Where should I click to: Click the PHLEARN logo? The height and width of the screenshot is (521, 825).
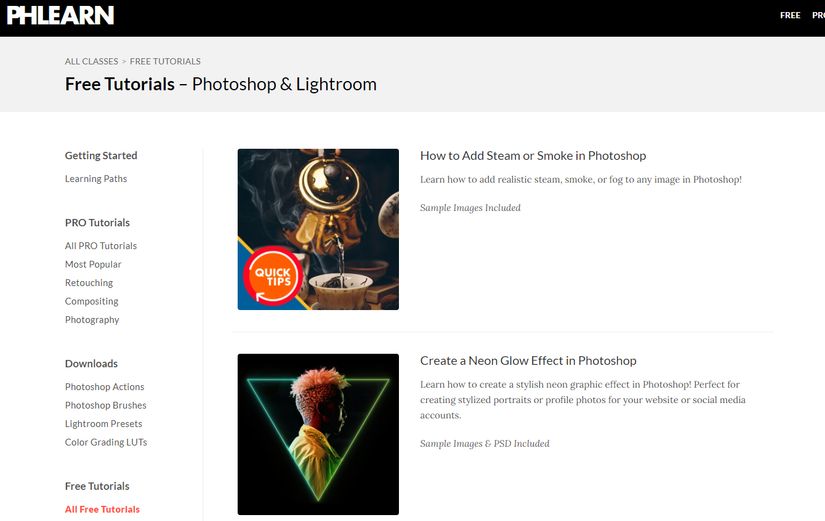61,15
